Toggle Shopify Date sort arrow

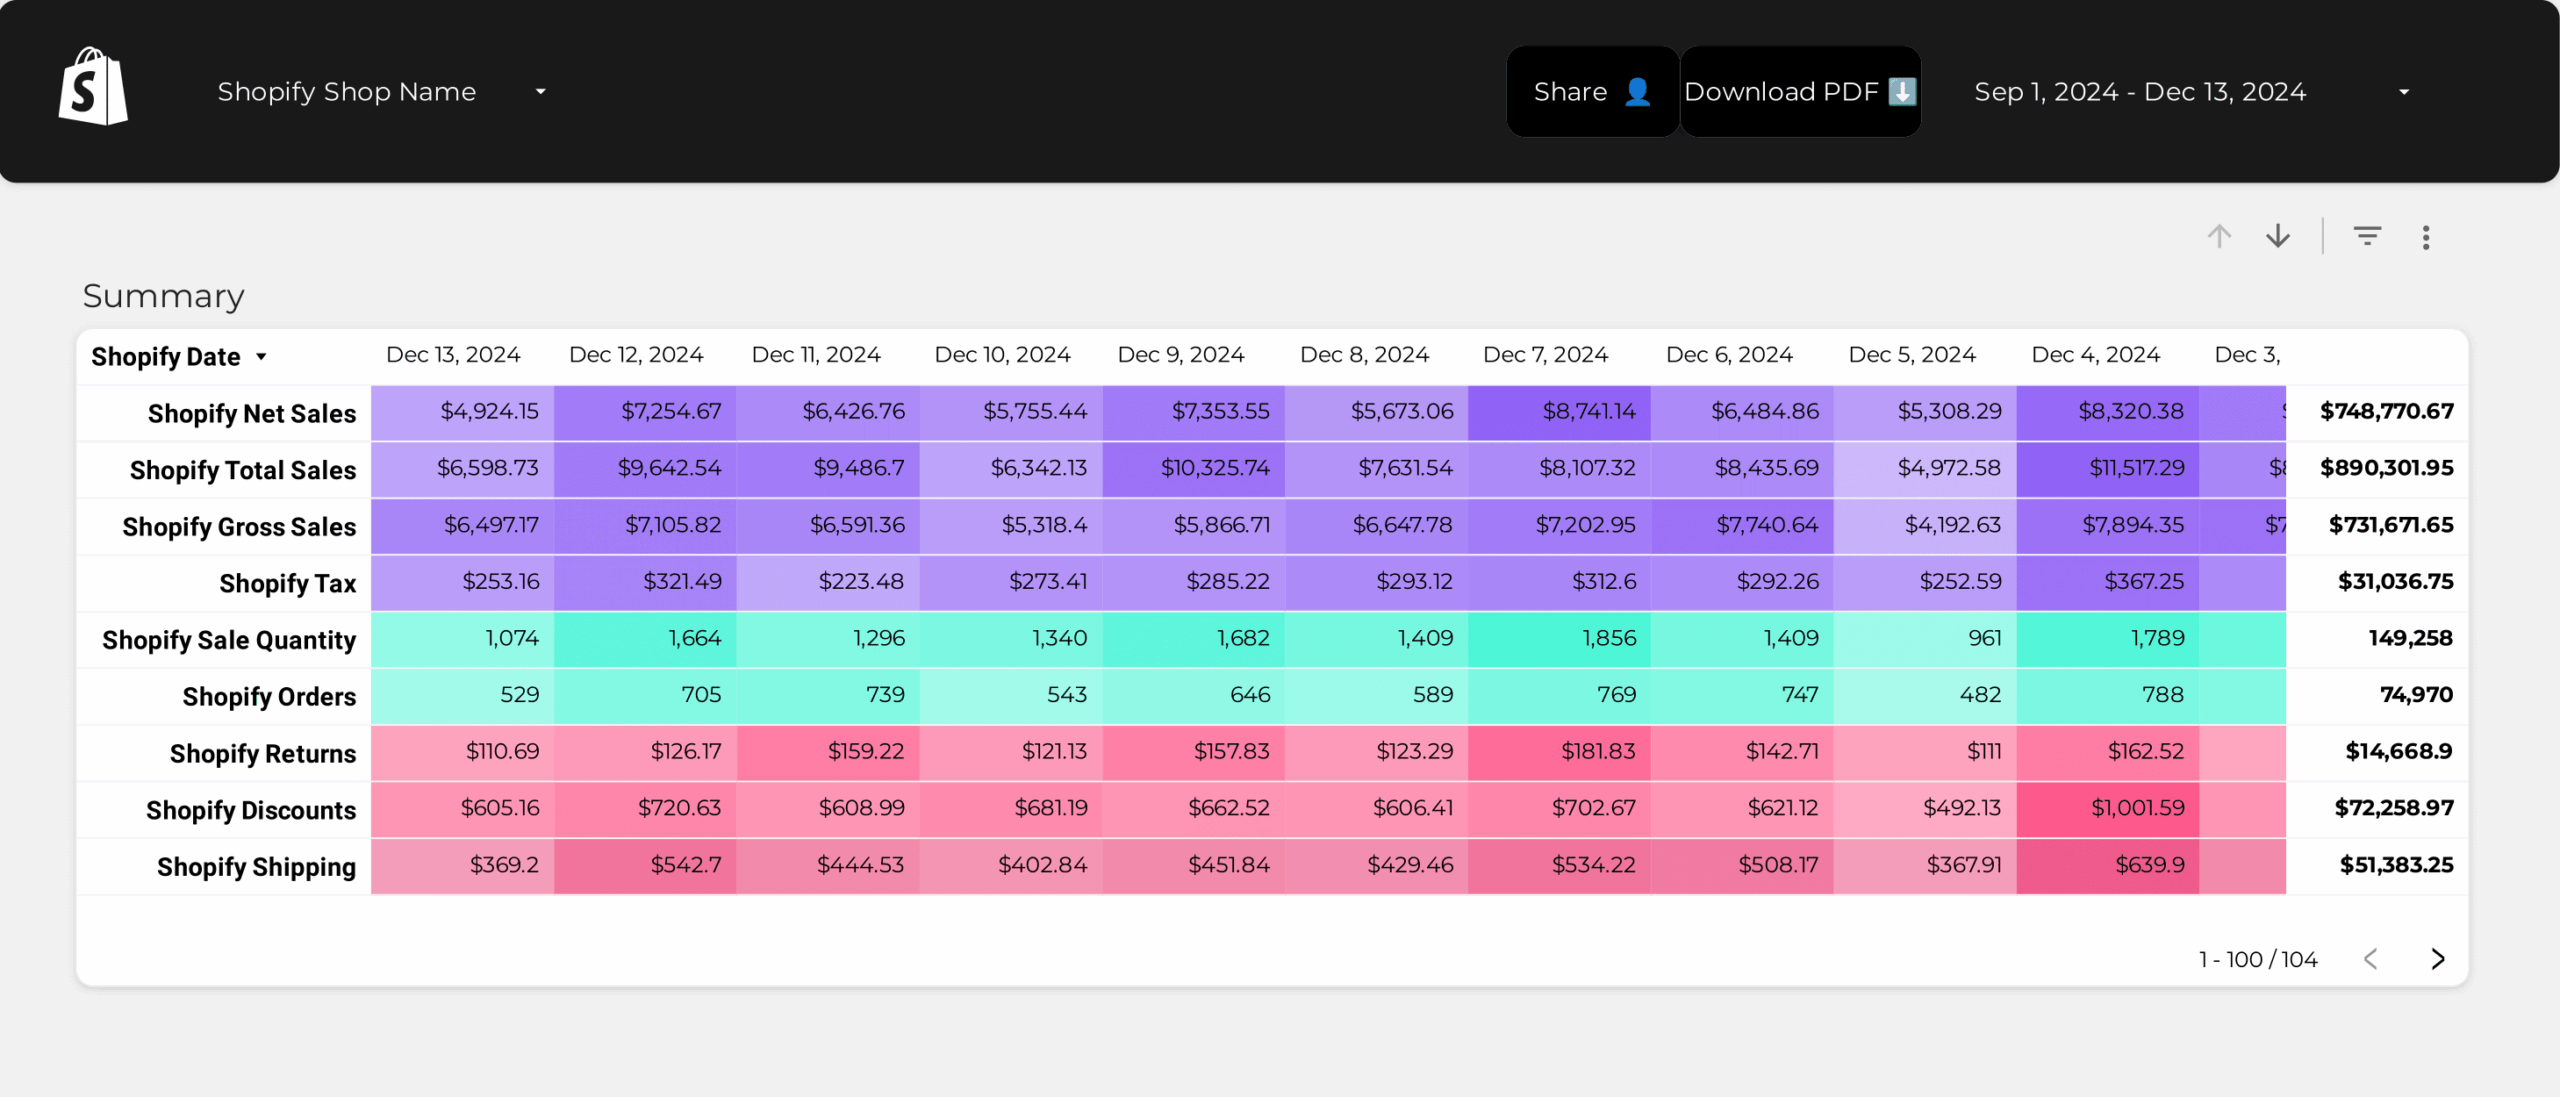[261, 357]
